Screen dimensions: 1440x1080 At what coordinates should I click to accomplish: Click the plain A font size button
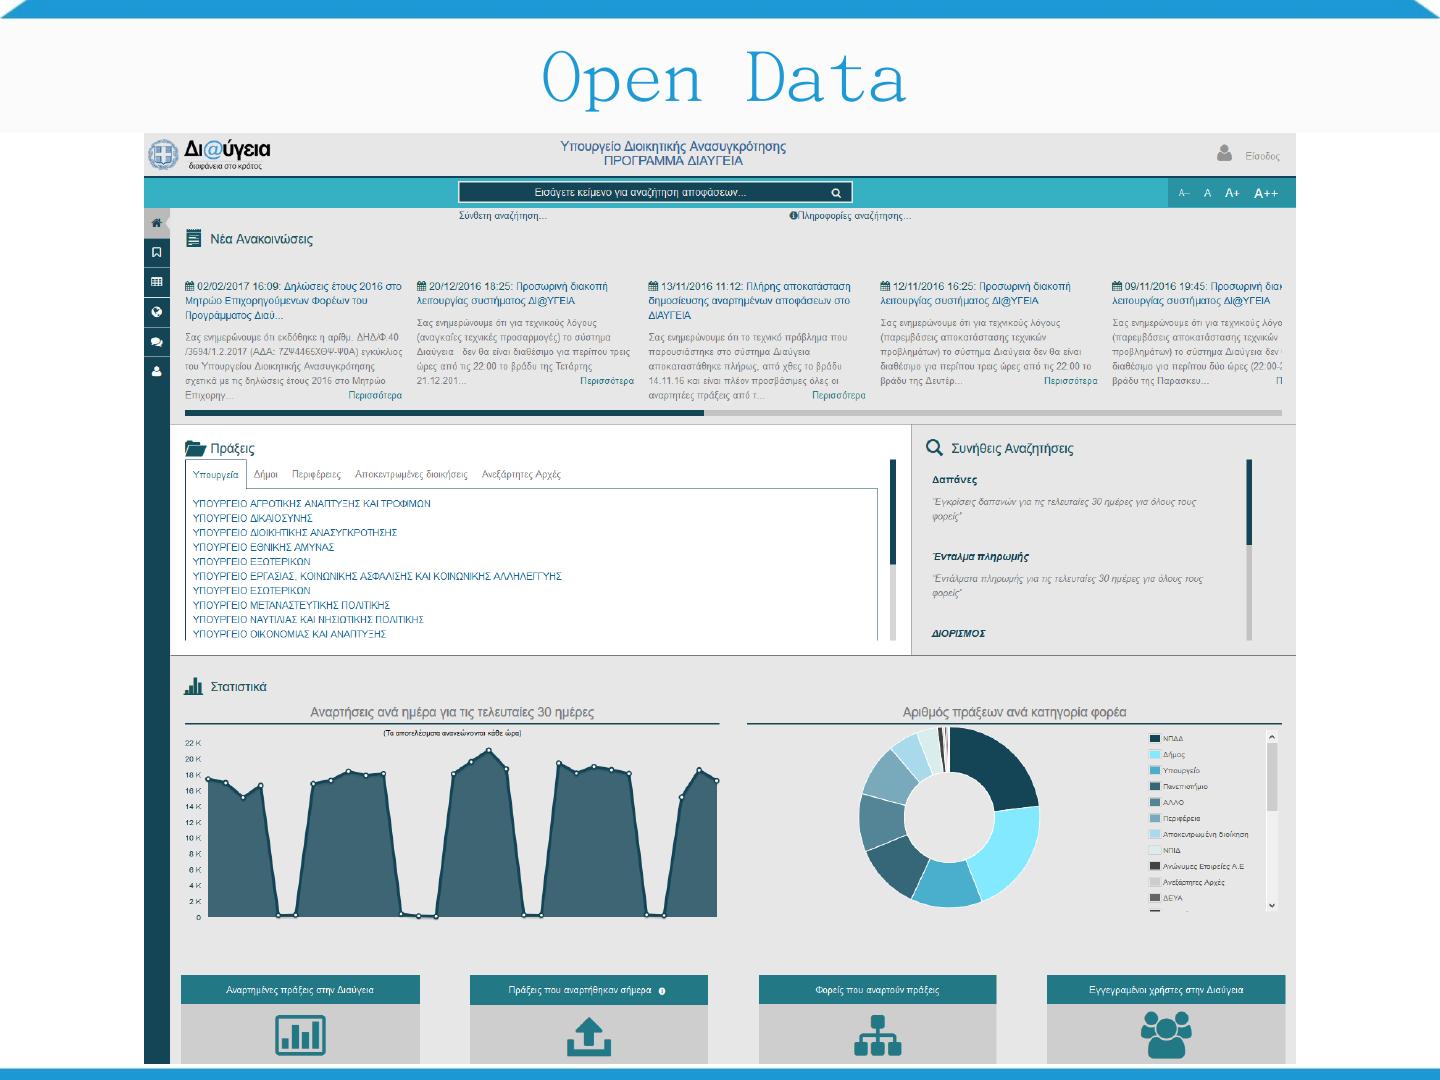pyautogui.click(x=1207, y=193)
